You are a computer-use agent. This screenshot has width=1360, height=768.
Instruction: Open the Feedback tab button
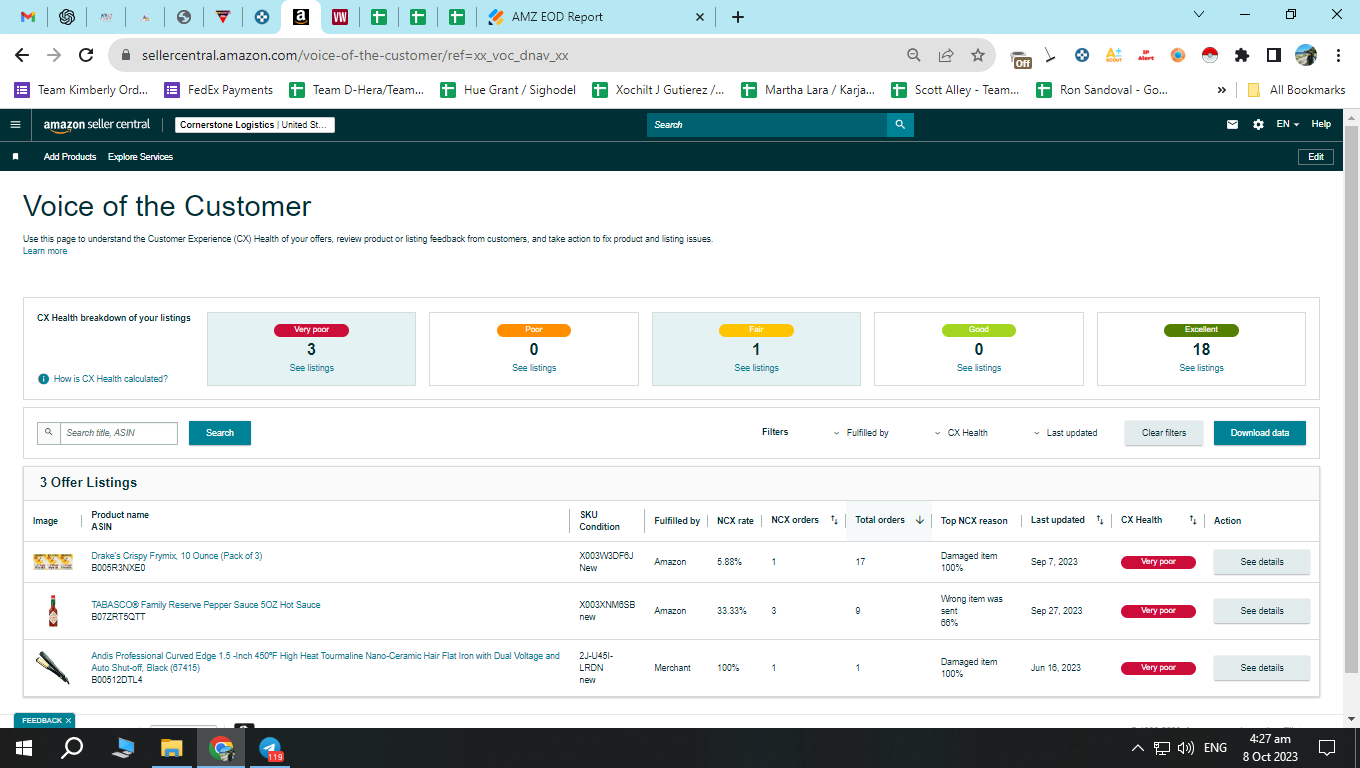pos(44,720)
